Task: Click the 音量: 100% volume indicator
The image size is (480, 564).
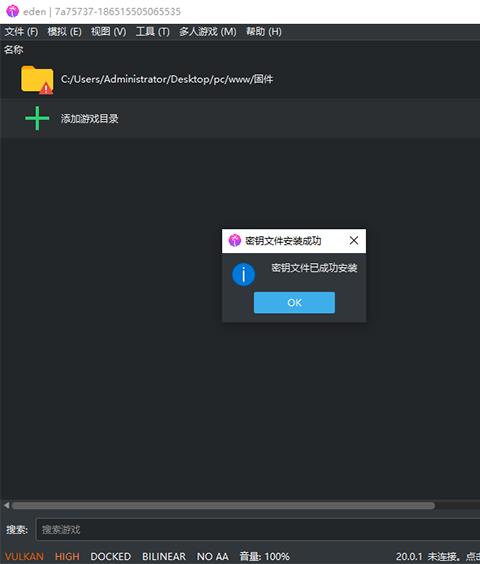Action: (264, 556)
